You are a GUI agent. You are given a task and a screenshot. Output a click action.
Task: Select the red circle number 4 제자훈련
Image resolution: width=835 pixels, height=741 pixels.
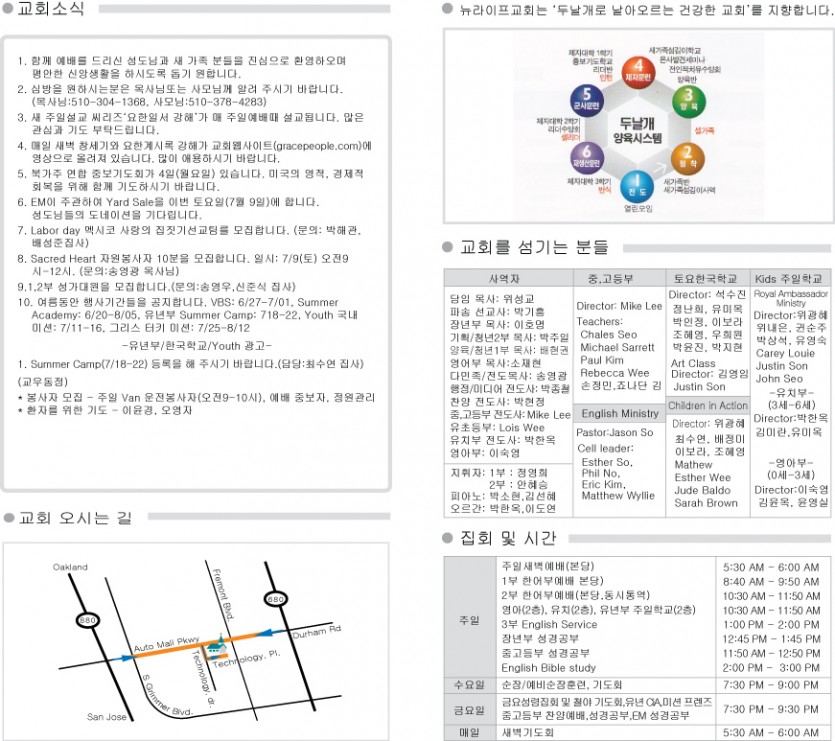point(638,72)
